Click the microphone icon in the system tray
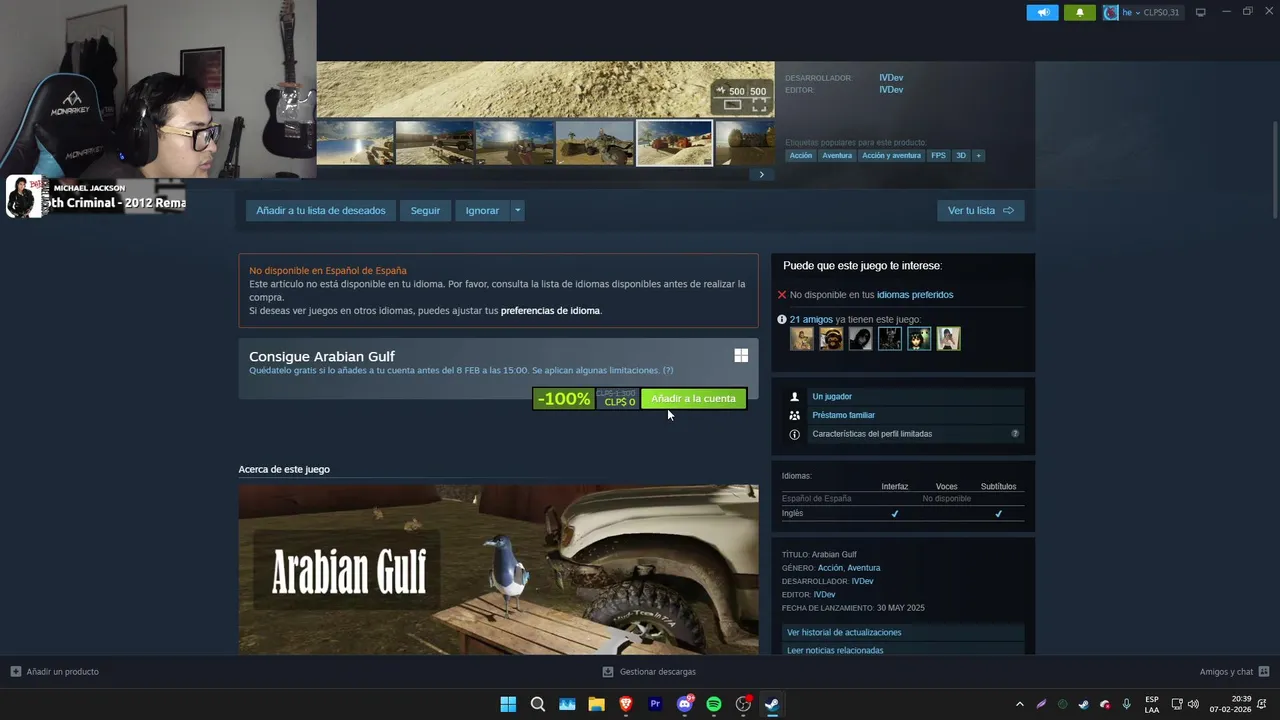Screen dimensions: 1280x720 point(1127,704)
